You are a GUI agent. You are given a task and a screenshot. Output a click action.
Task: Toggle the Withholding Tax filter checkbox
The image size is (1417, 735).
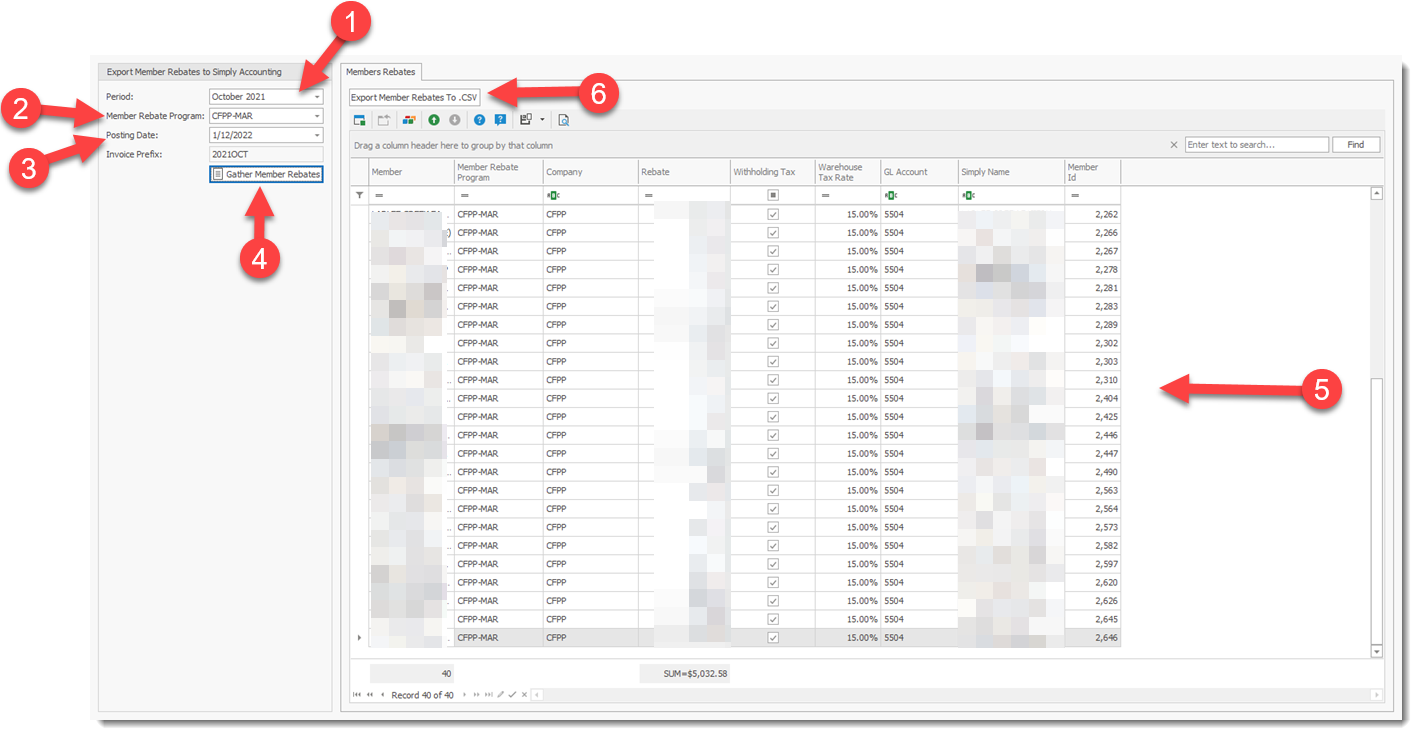[x=772, y=194]
